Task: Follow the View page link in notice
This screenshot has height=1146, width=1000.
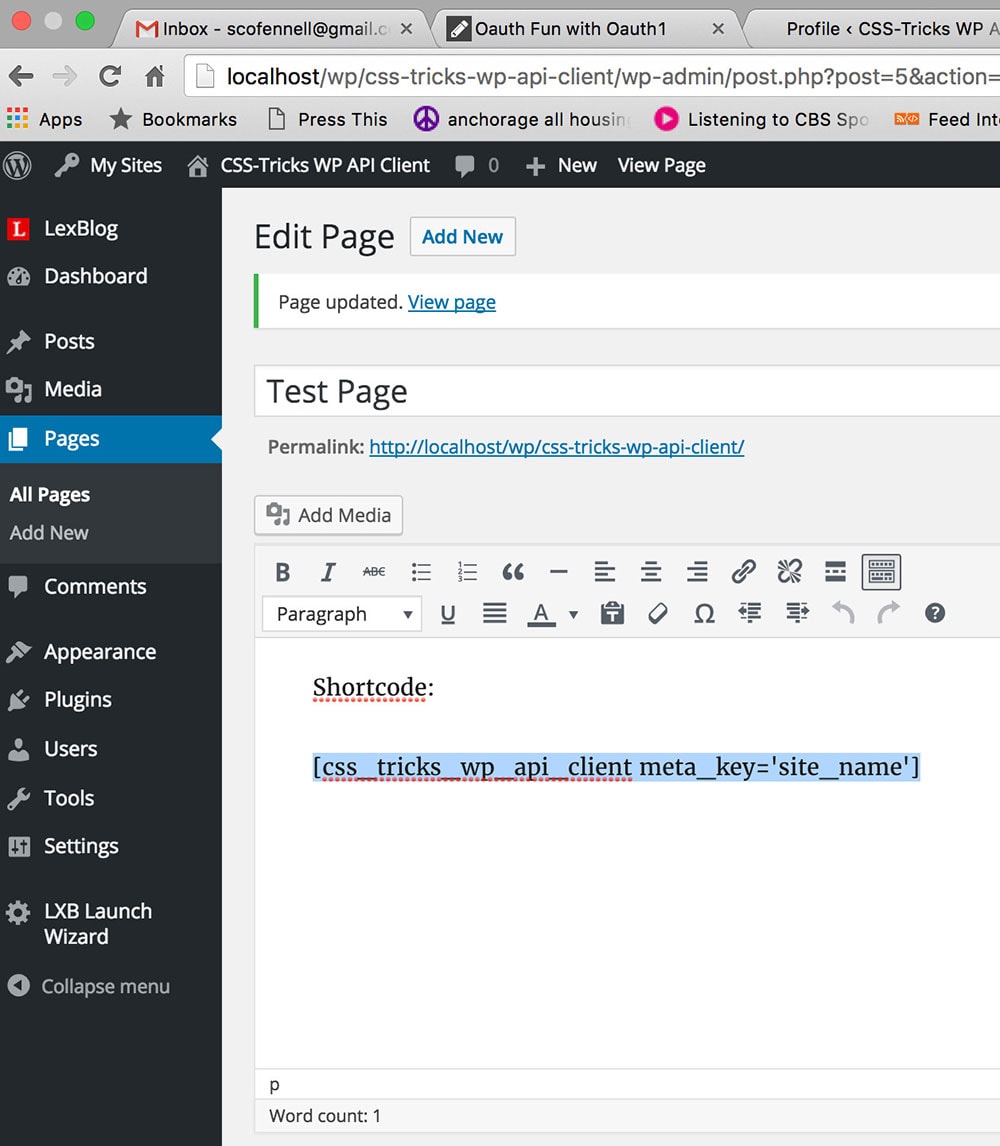Action: coord(451,302)
